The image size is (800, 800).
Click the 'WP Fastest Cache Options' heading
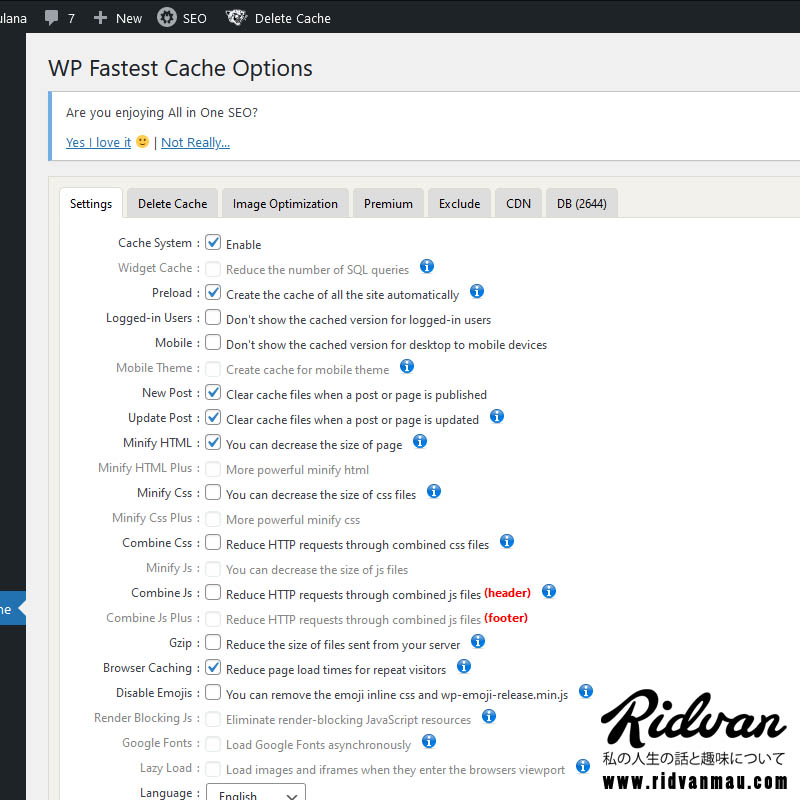pyautogui.click(x=180, y=68)
